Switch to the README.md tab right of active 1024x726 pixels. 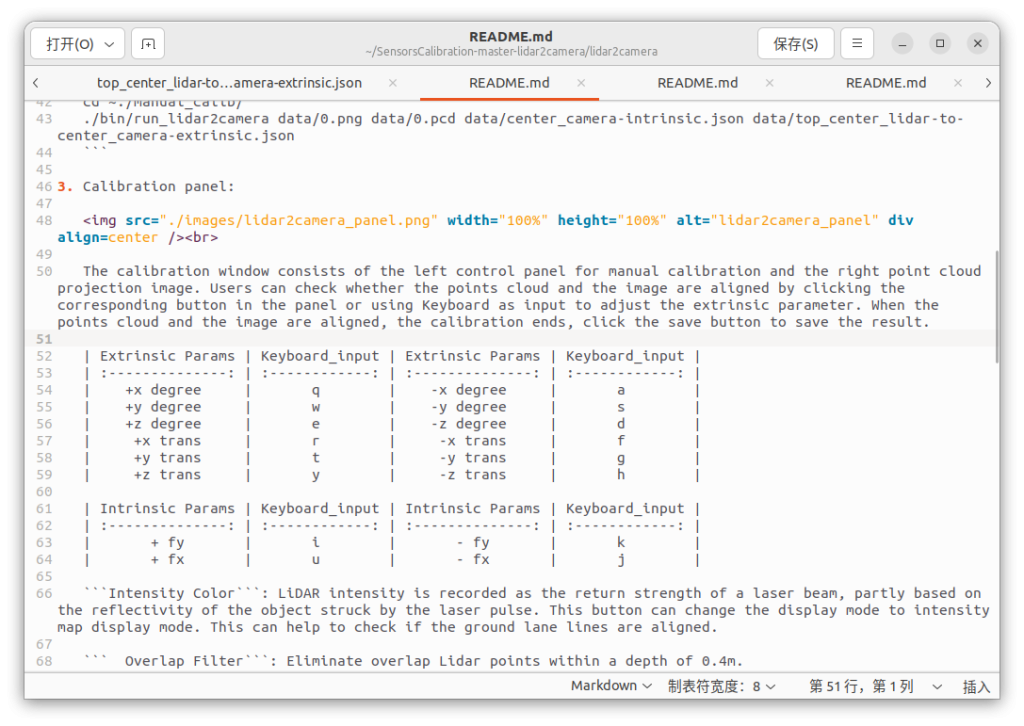697,83
